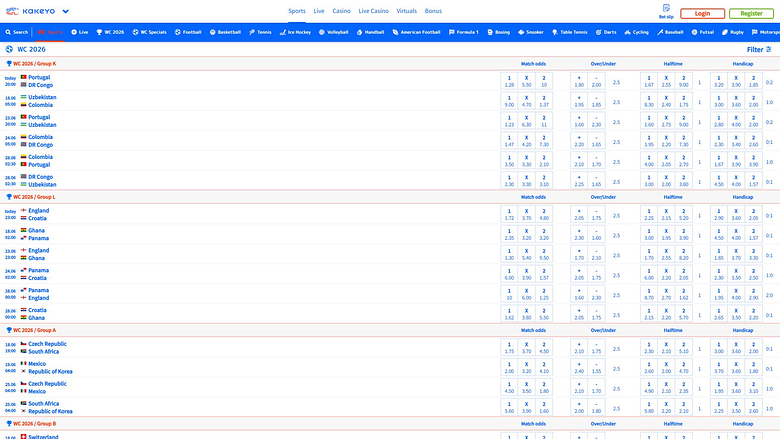The width and height of the screenshot is (780, 439).
Task: Click the Register button
Action: [751, 13]
